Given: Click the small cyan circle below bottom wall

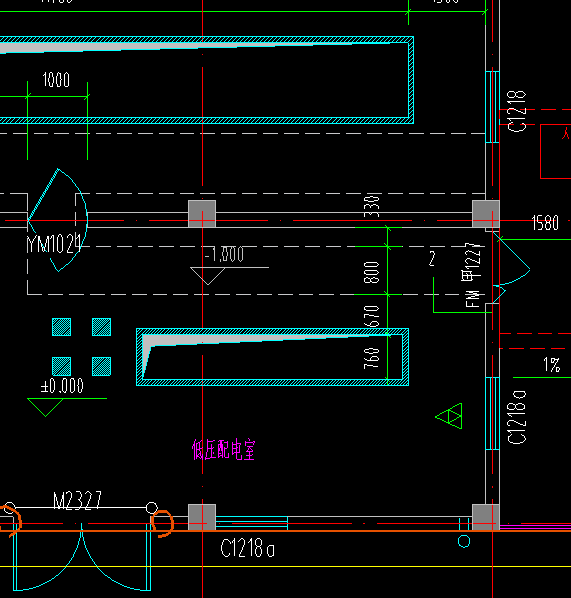Looking at the screenshot, I should (x=464, y=541).
